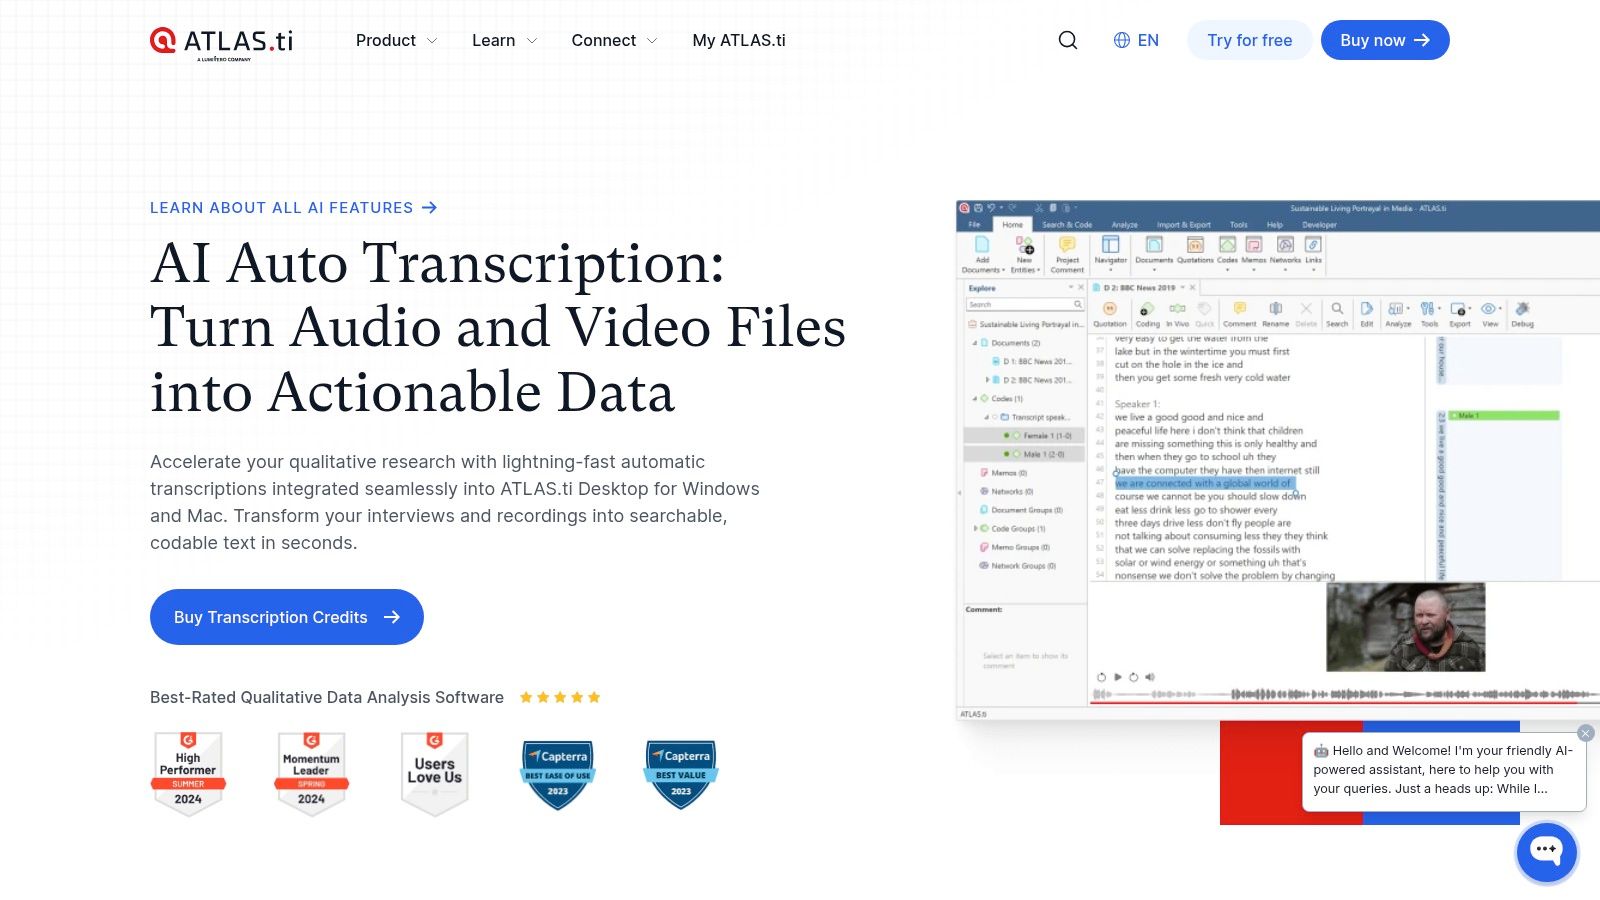Open Networks manager ribbon icon

coord(1286,252)
